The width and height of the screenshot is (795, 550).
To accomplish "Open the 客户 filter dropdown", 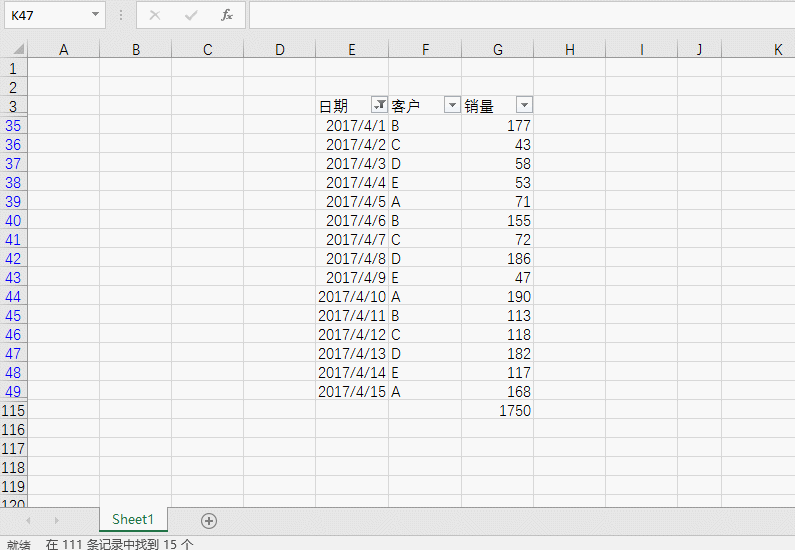I will 452,105.
